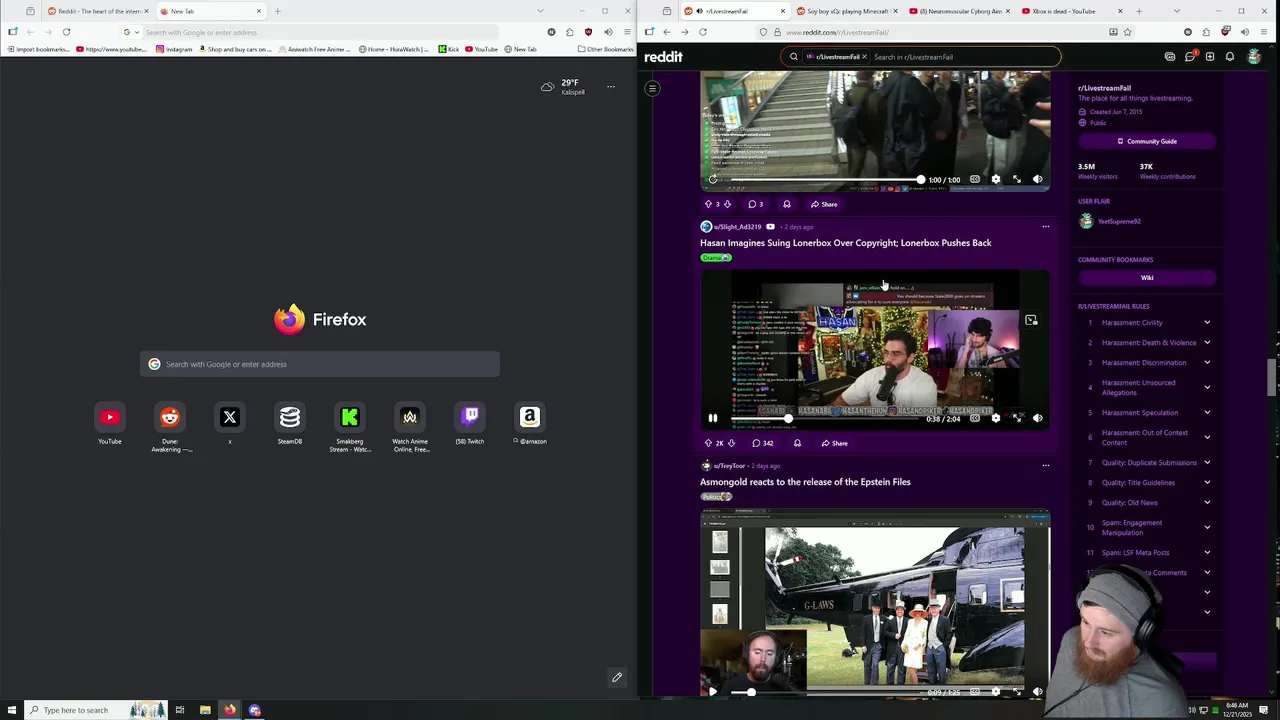This screenshot has height=720, width=1280.
Task: Toggle captions on the top escalator video
Action: click(975, 180)
